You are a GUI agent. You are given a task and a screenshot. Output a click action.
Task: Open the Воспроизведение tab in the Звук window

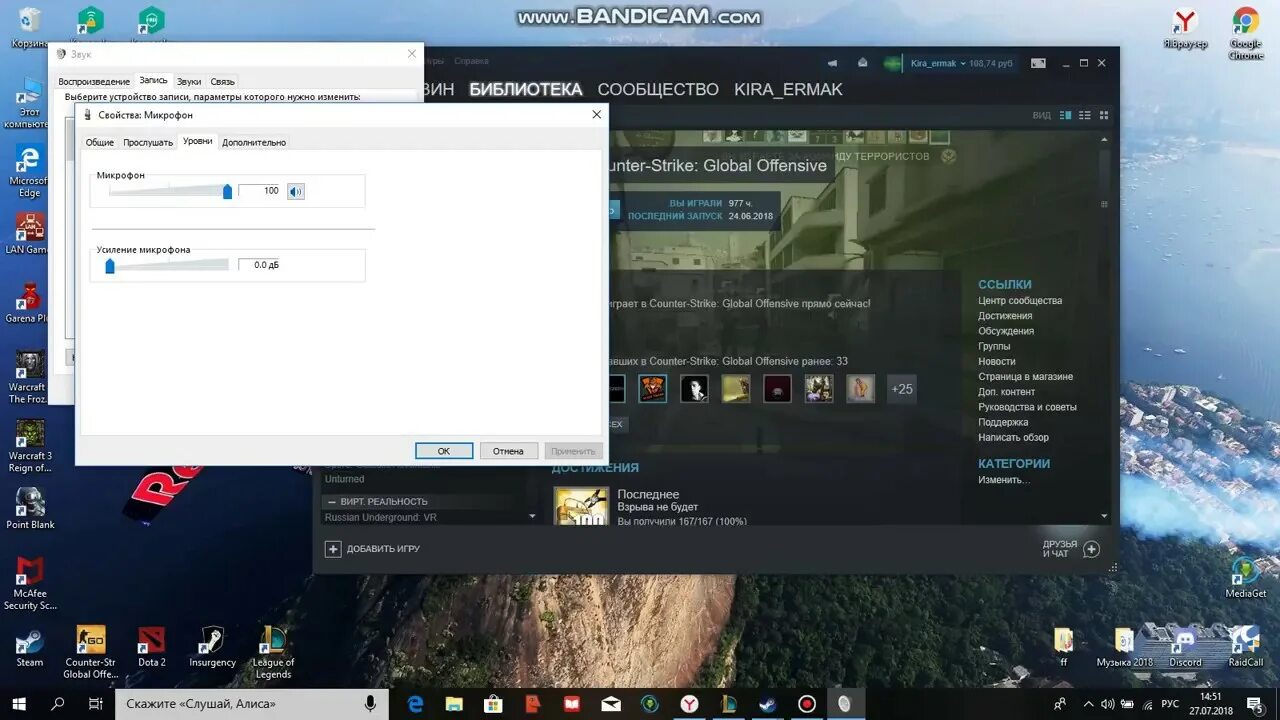tap(94, 82)
